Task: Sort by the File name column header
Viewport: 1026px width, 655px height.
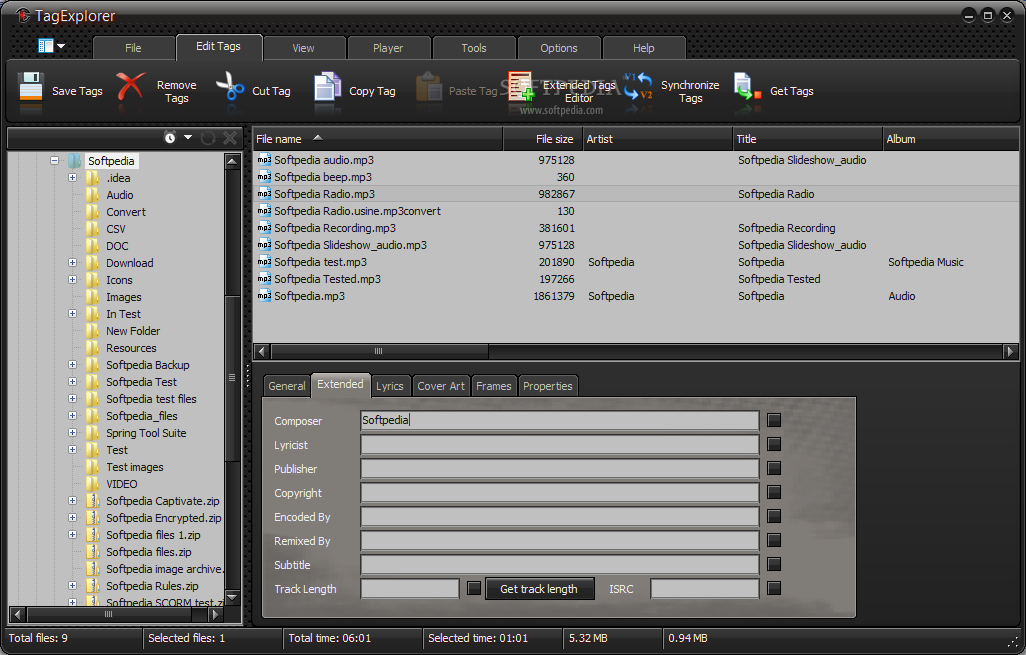Action: [x=378, y=139]
